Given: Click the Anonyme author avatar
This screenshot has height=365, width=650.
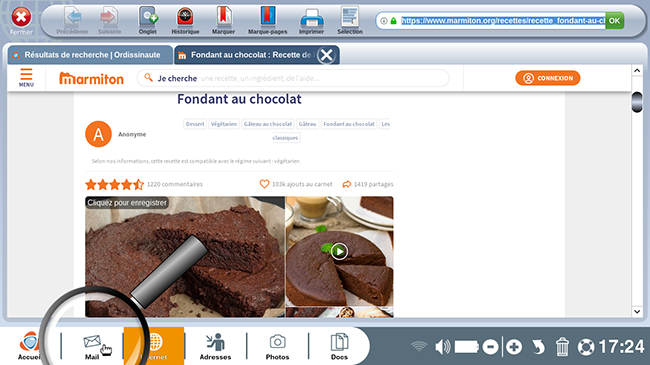Looking at the screenshot, I should (x=98, y=134).
